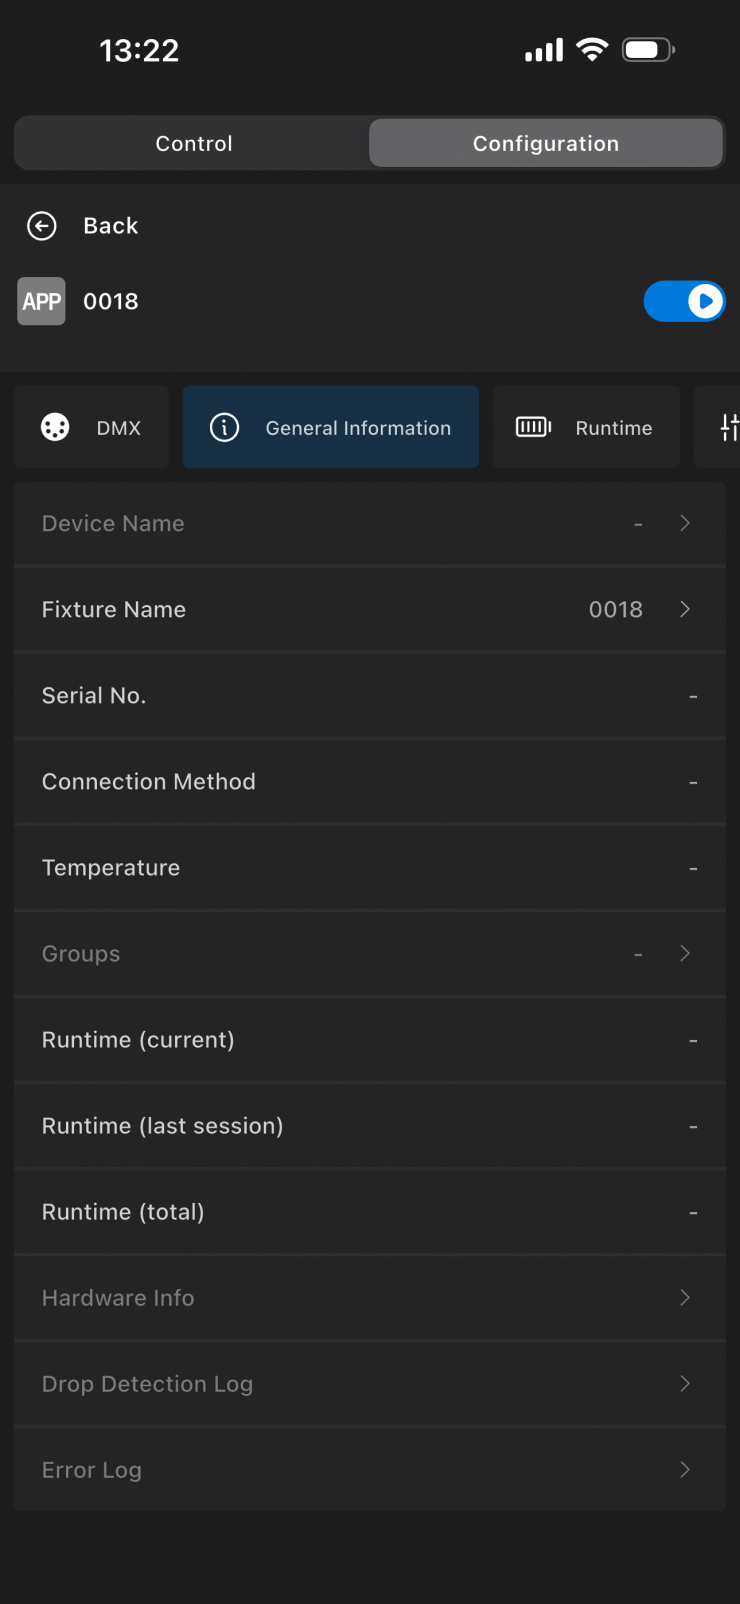The width and height of the screenshot is (740, 1604).
Task: Open the Groups row
Action: [370, 954]
